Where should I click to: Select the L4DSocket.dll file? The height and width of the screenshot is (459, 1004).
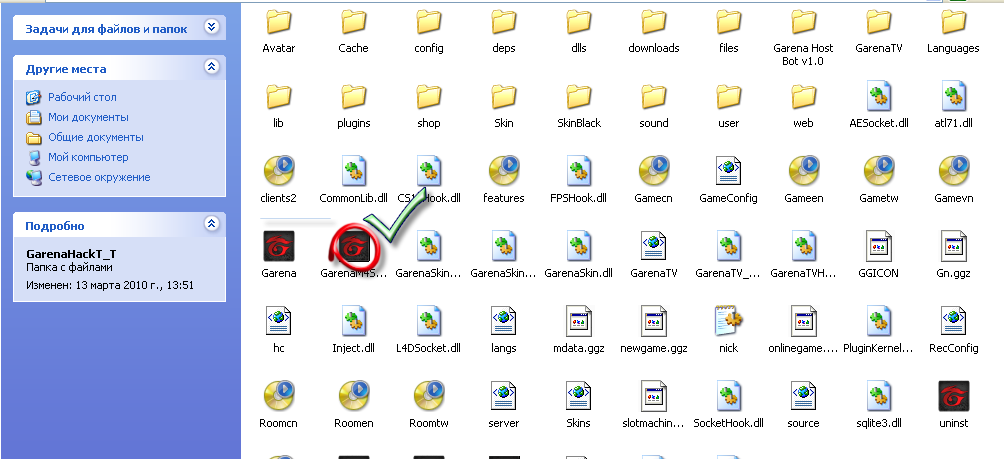[429, 321]
